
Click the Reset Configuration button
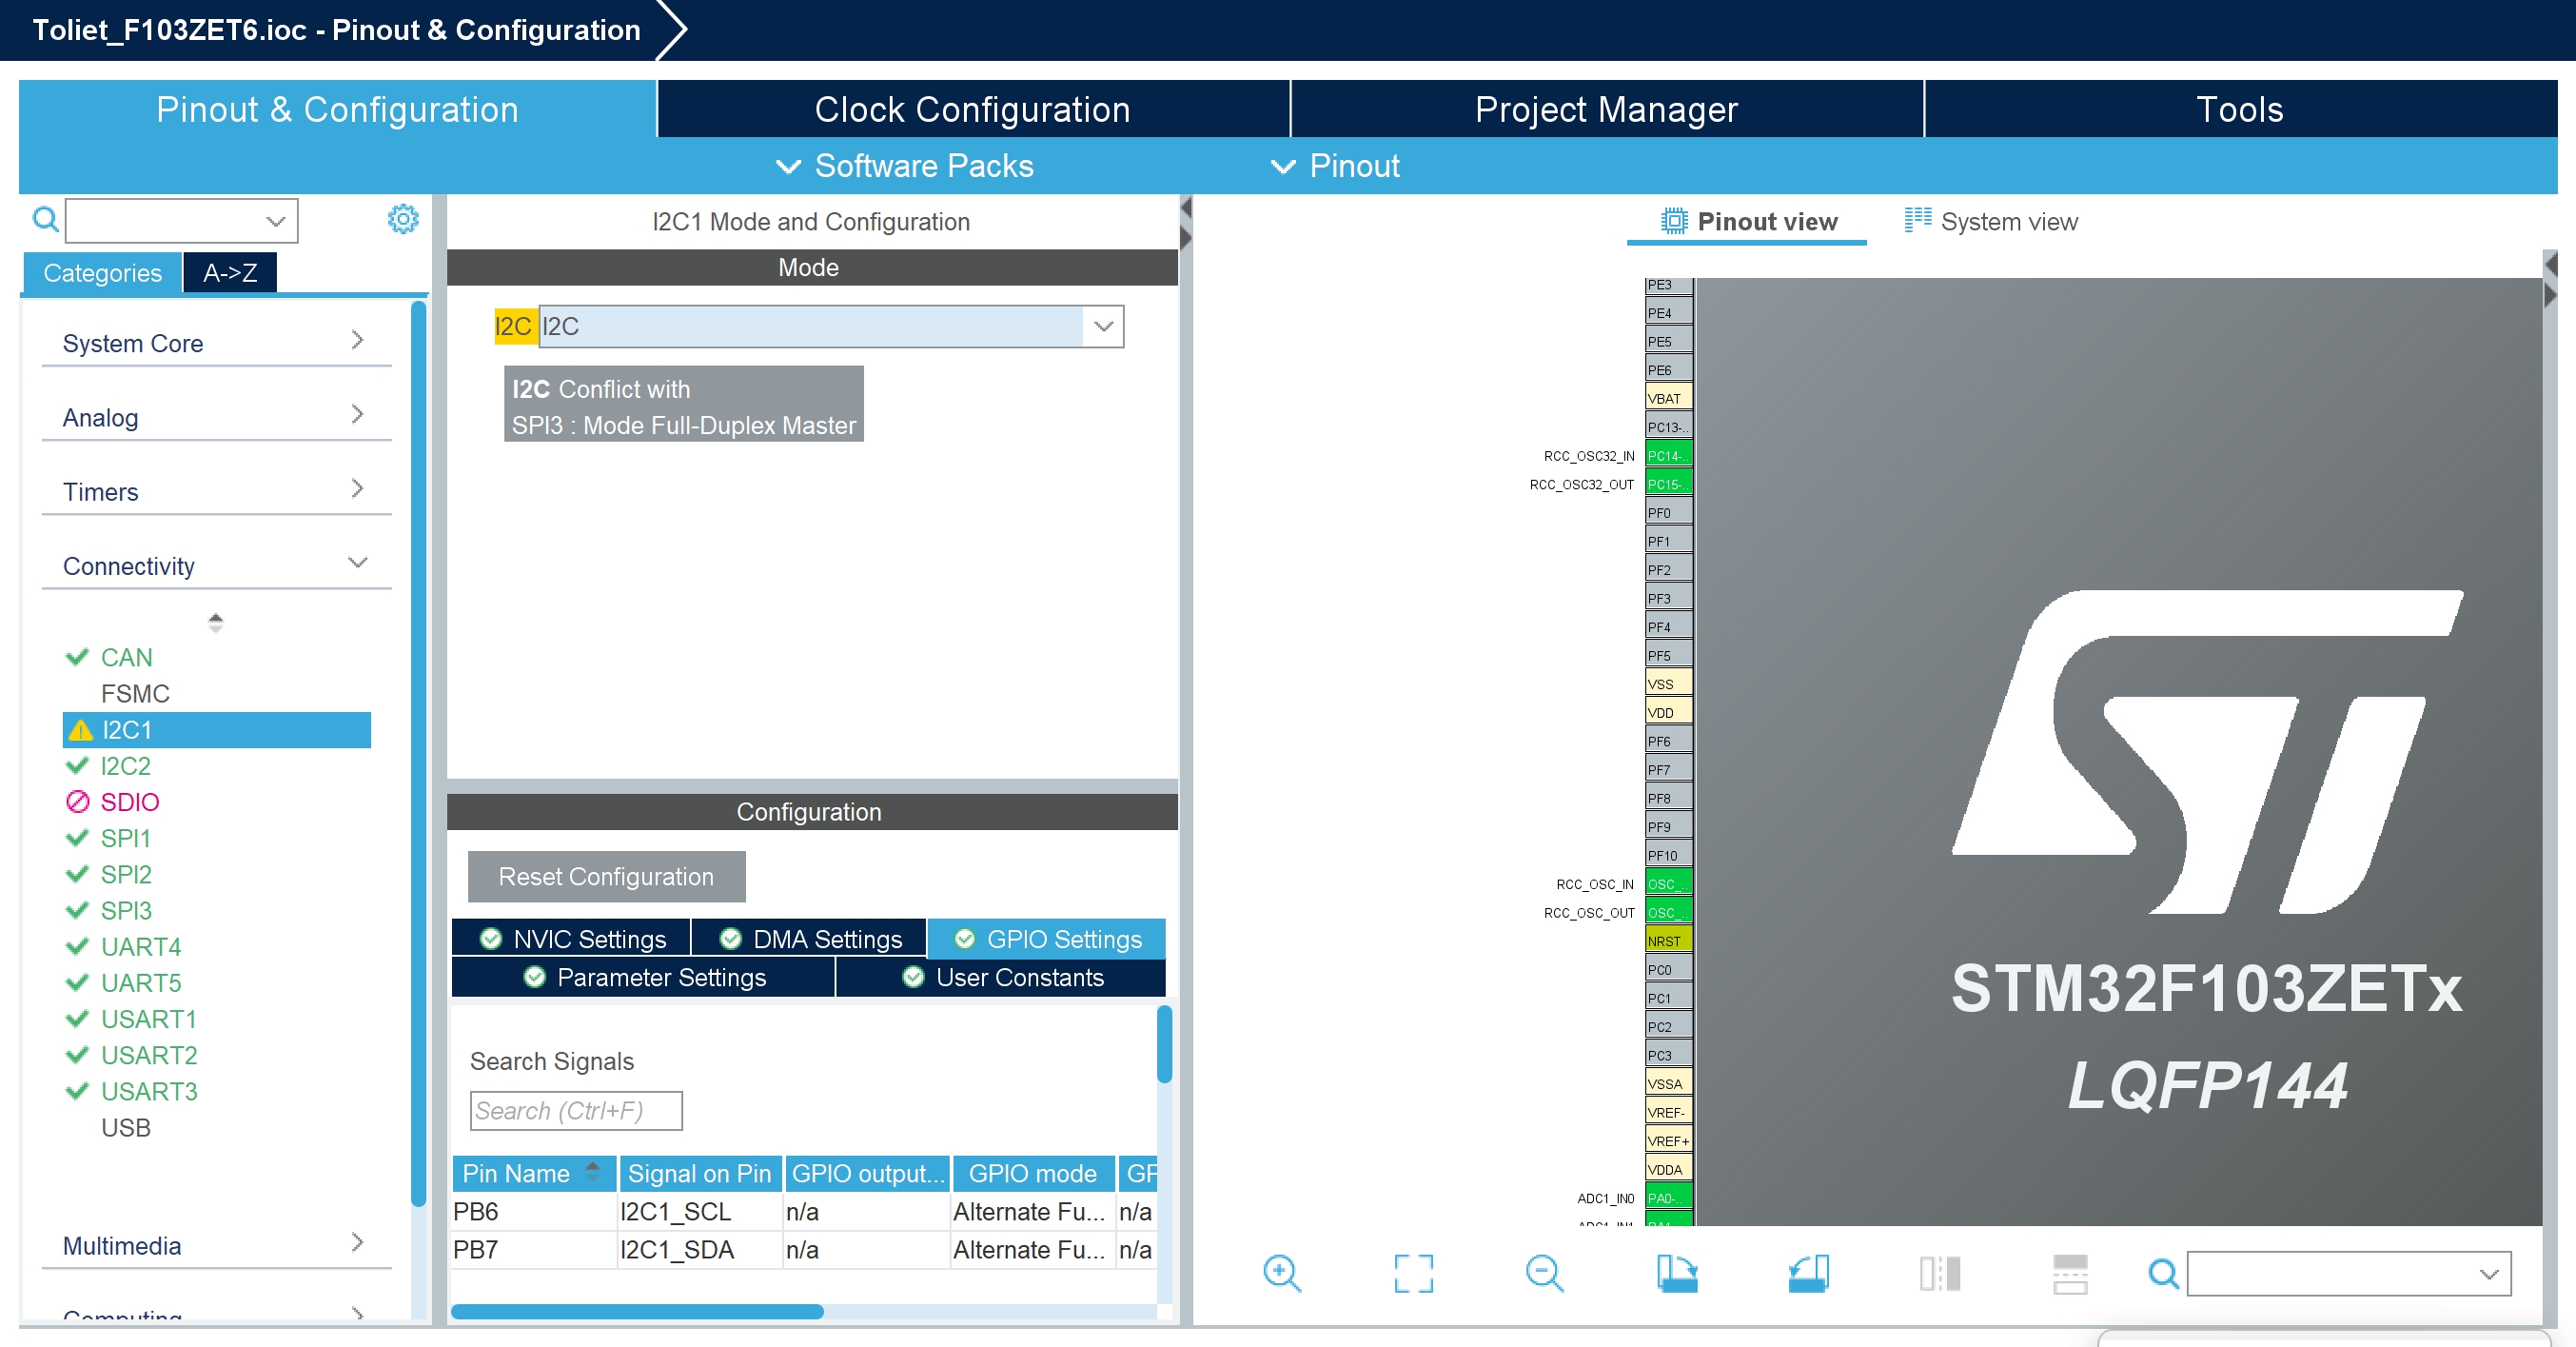(606, 876)
